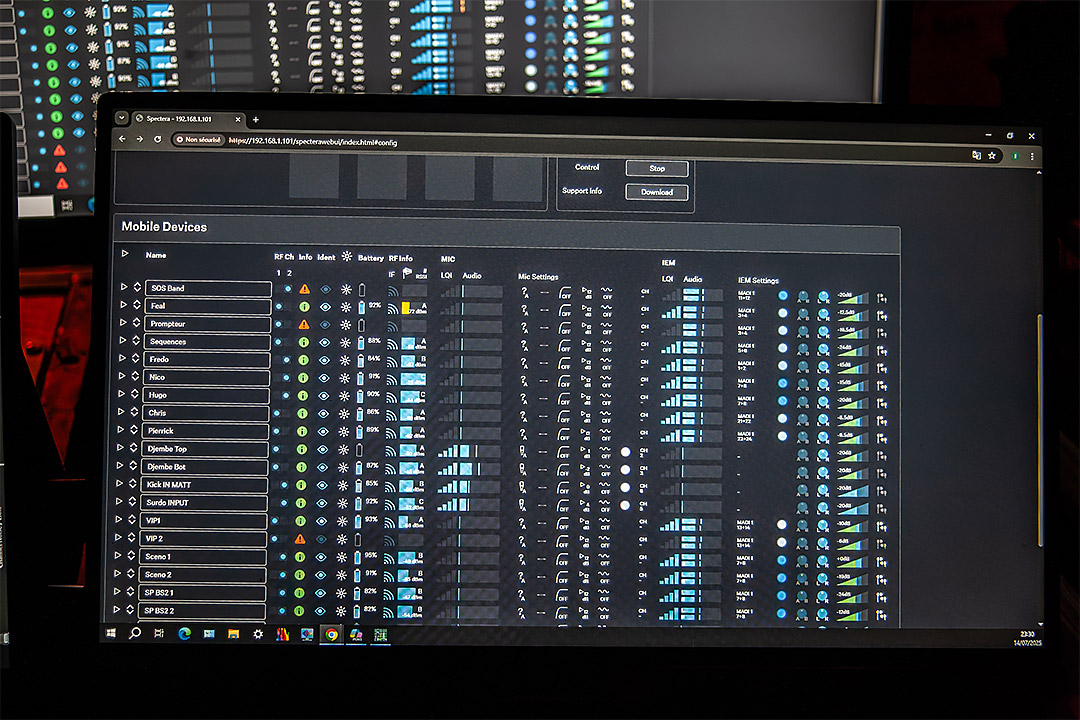Click the battery icon for Fredo
The height and width of the screenshot is (720, 1080).
pos(362,359)
